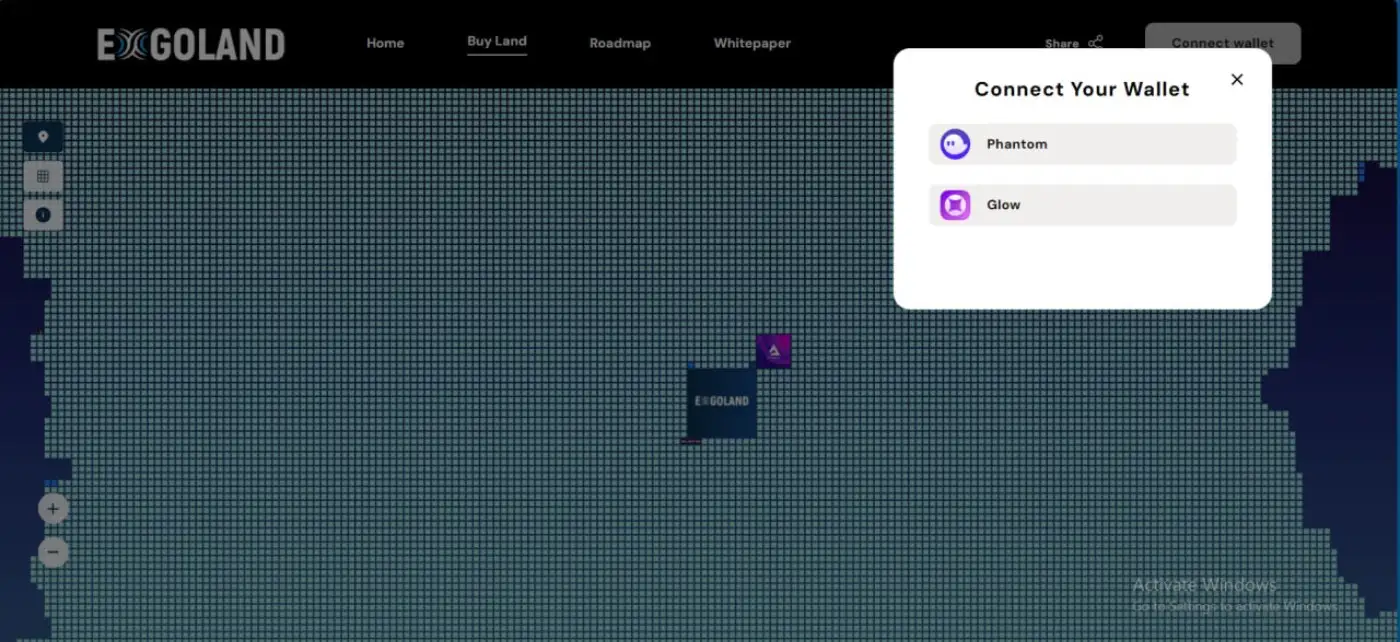Image resolution: width=1400 pixels, height=642 pixels.
Task: Open the Buy Land tab
Action: click(x=497, y=42)
